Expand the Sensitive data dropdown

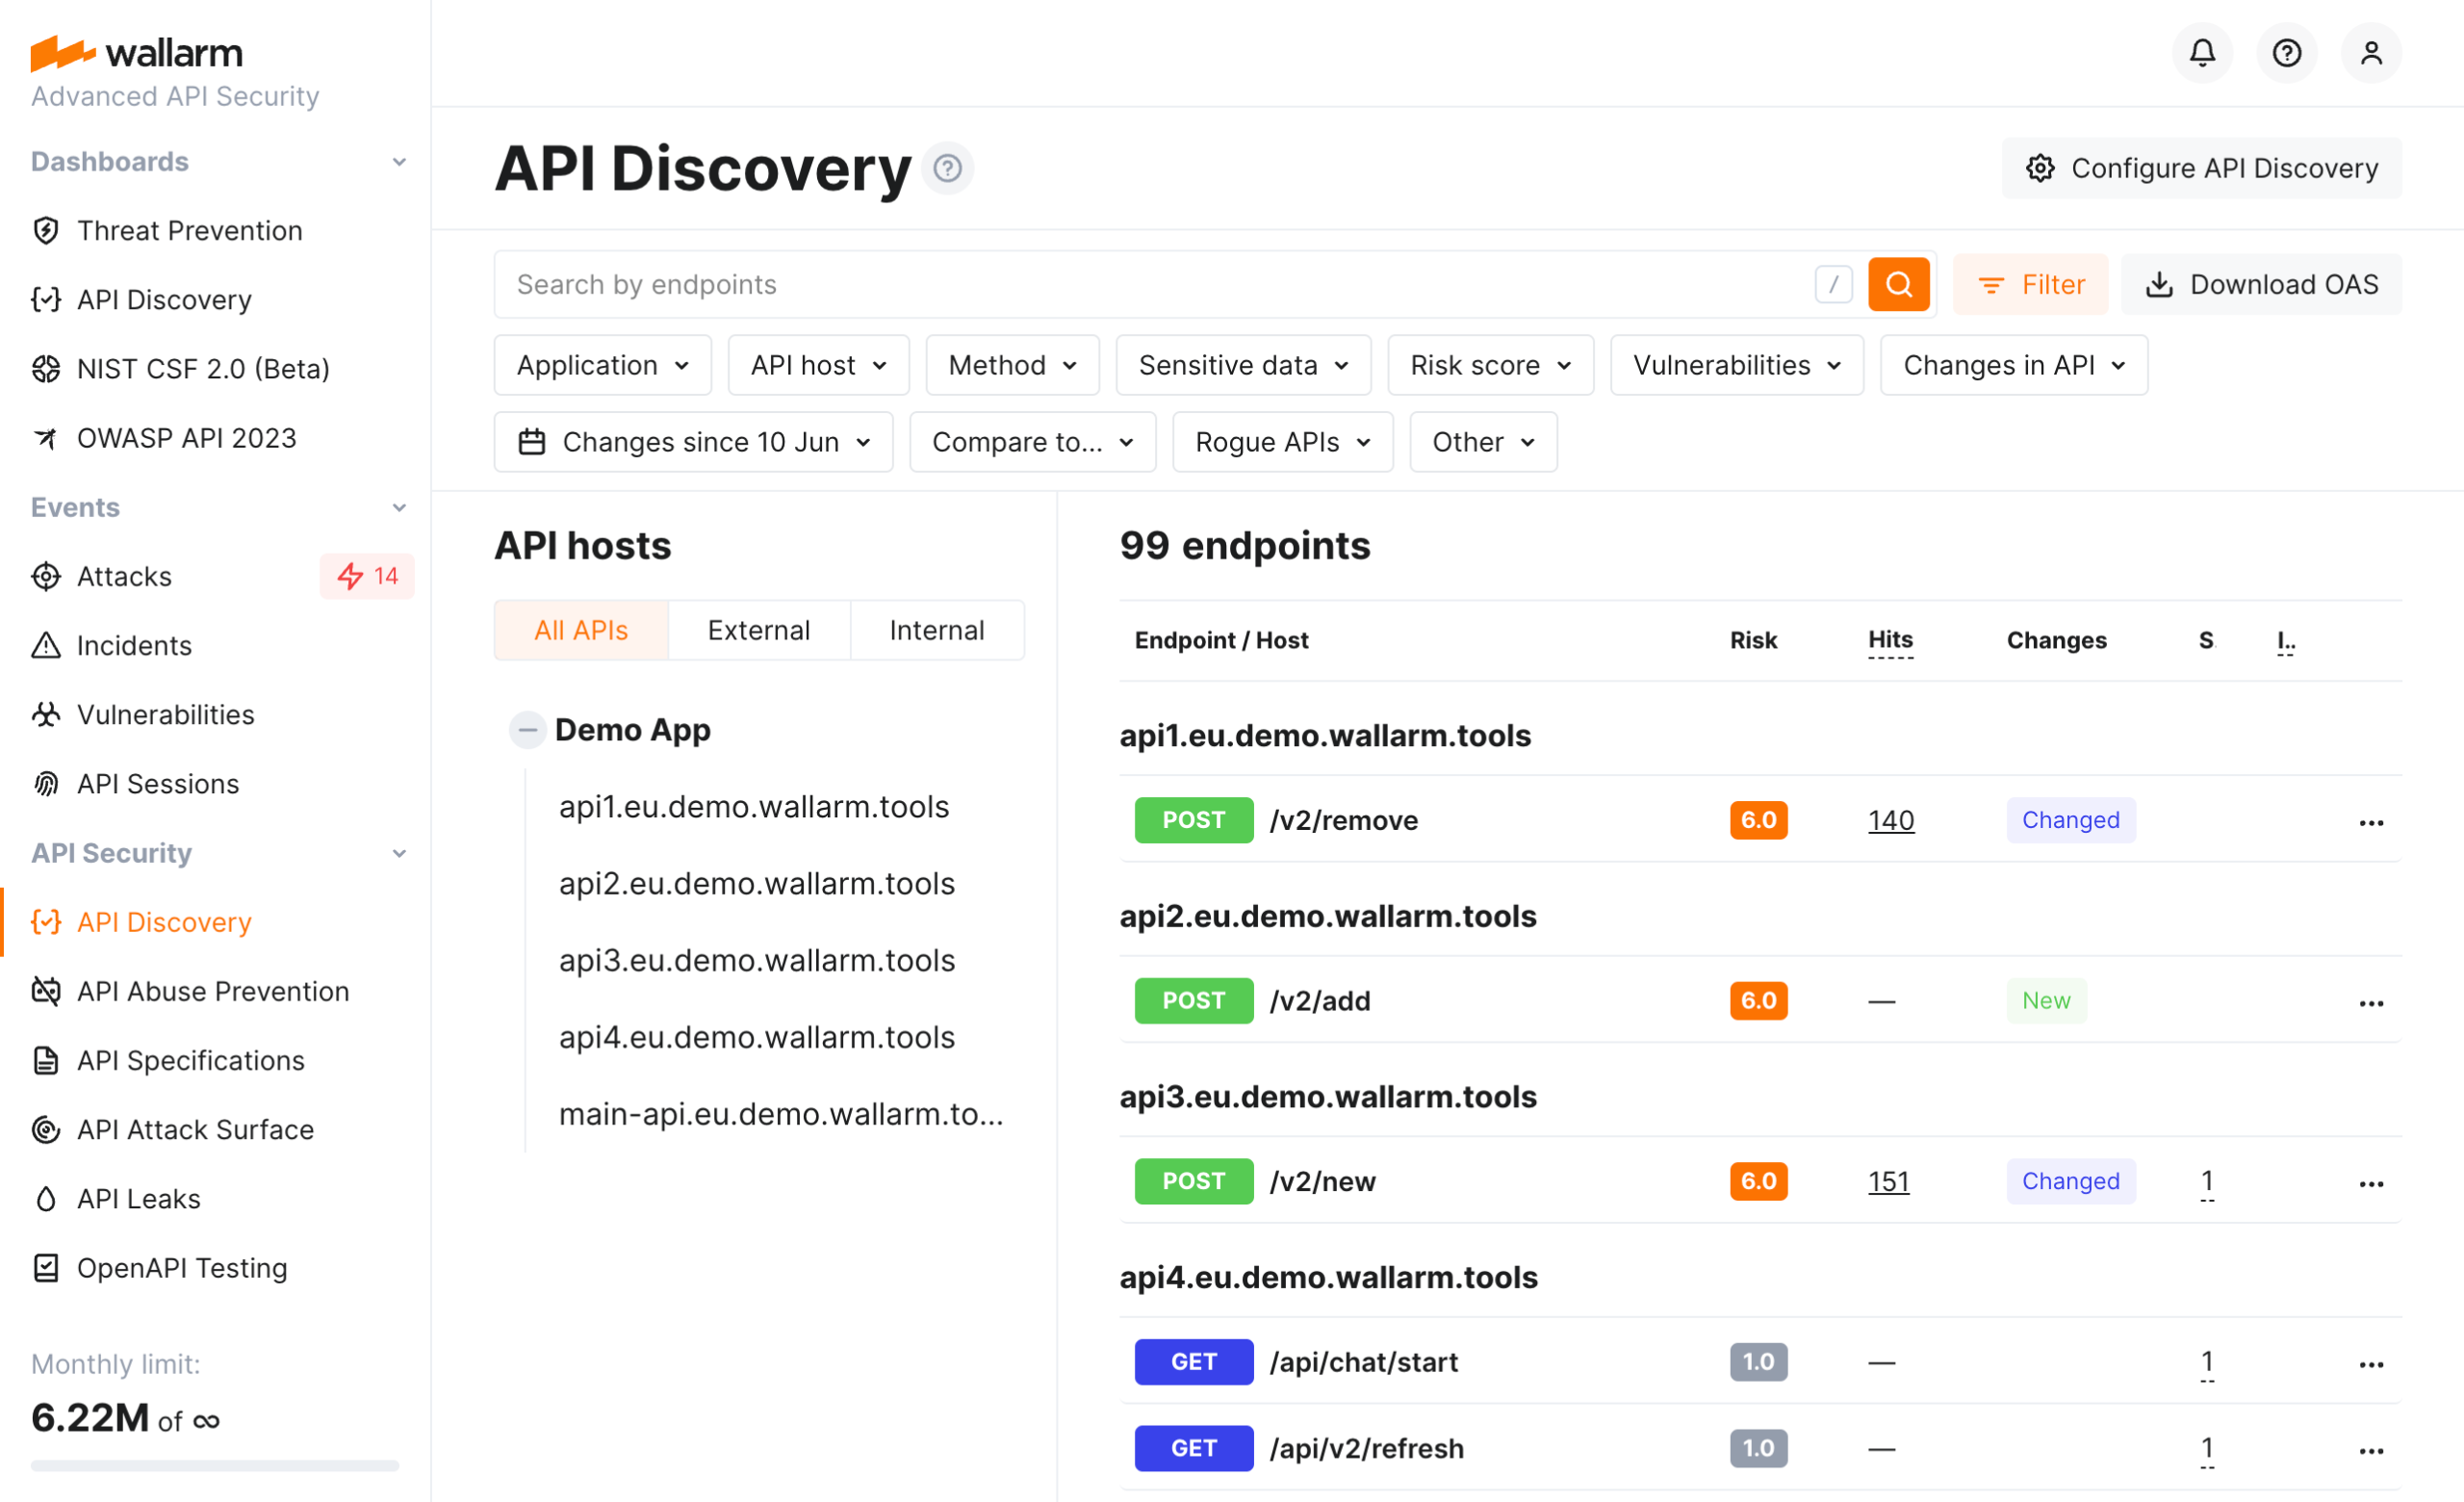[x=1242, y=365]
